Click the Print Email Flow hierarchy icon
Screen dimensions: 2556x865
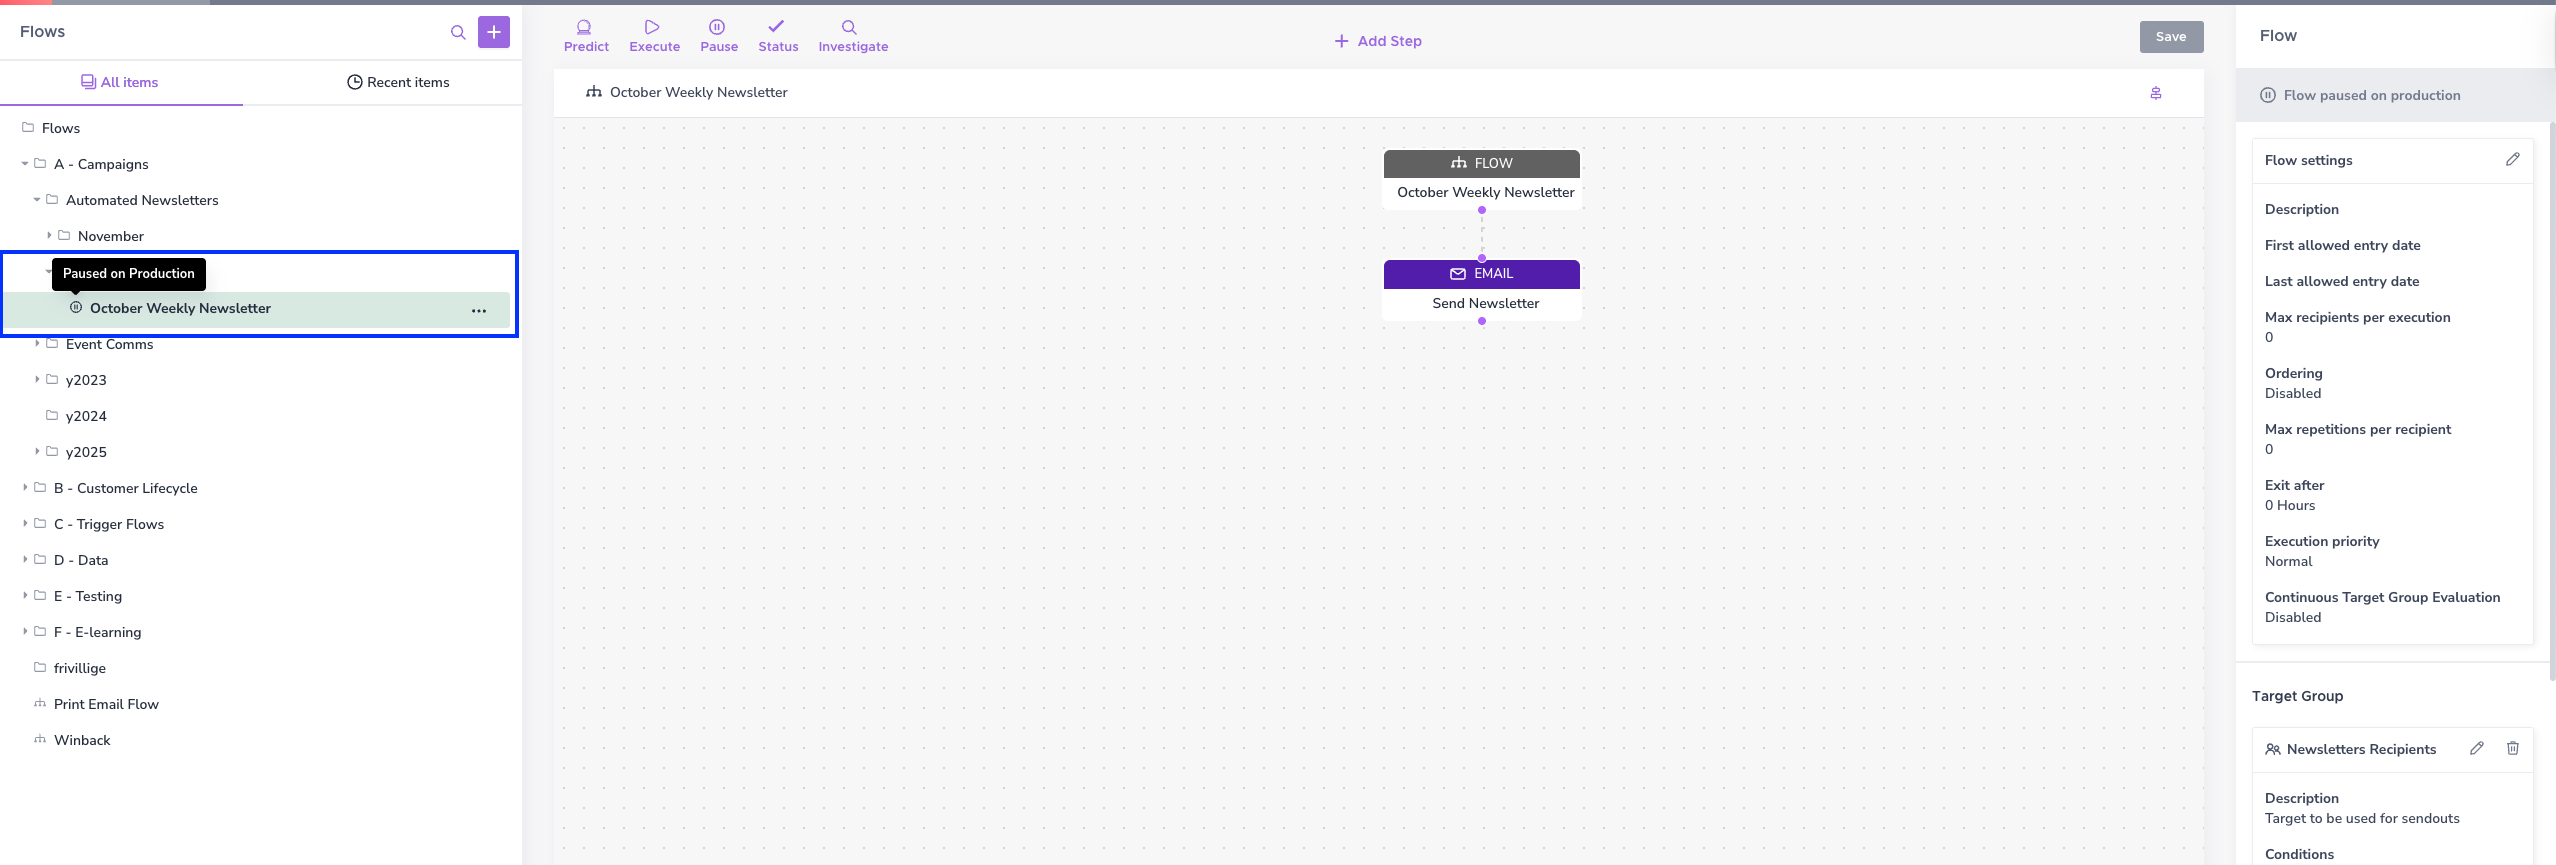click(40, 704)
